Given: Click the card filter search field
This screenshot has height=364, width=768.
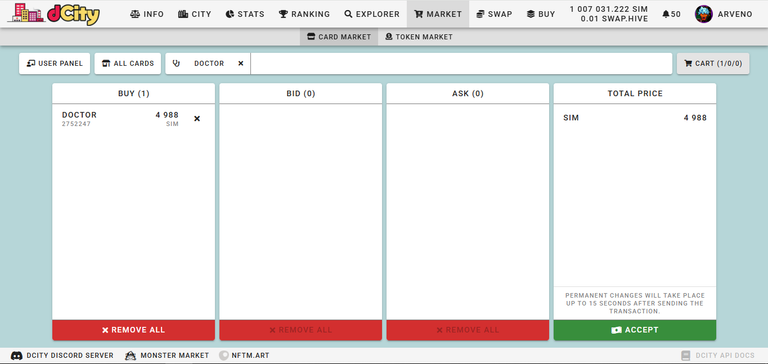Looking at the screenshot, I should (x=461, y=64).
